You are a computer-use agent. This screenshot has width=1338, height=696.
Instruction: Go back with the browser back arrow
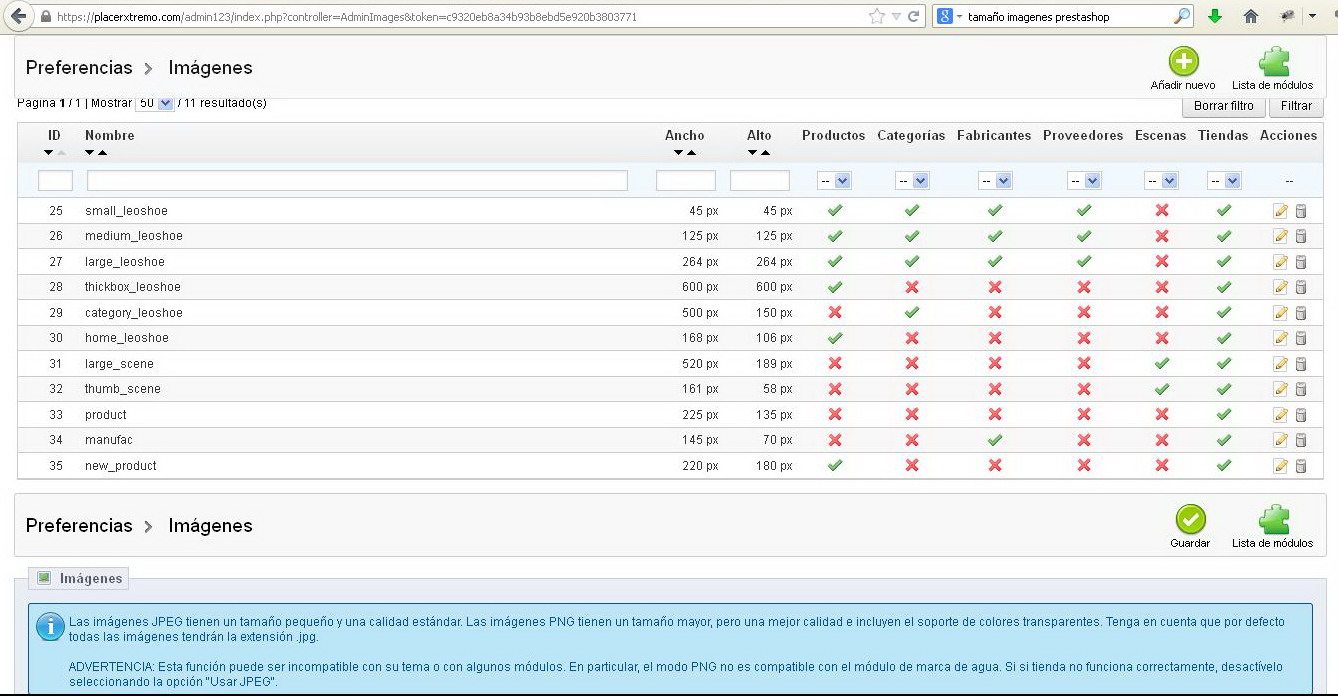point(18,16)
